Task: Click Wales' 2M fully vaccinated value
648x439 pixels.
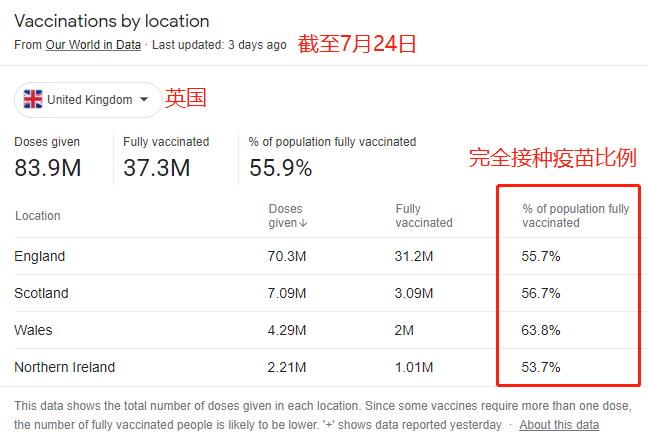Action: tap(404, 330)
